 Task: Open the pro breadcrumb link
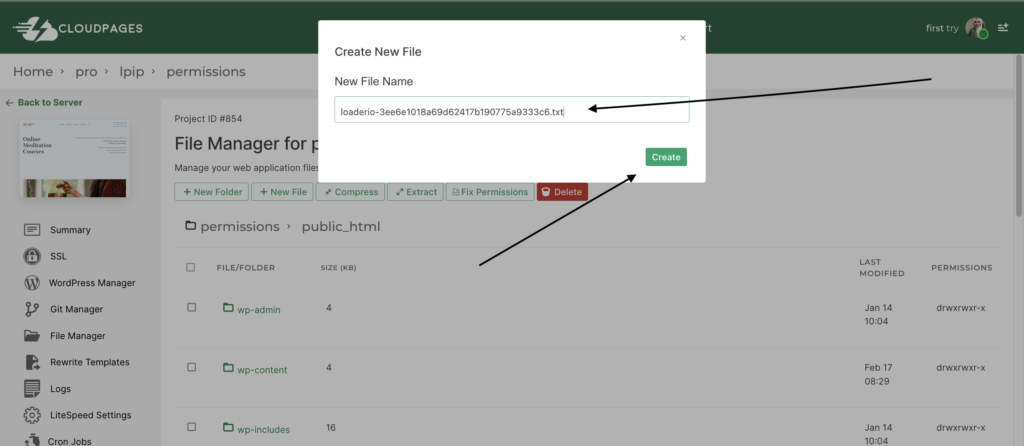[x=86, y=72]
